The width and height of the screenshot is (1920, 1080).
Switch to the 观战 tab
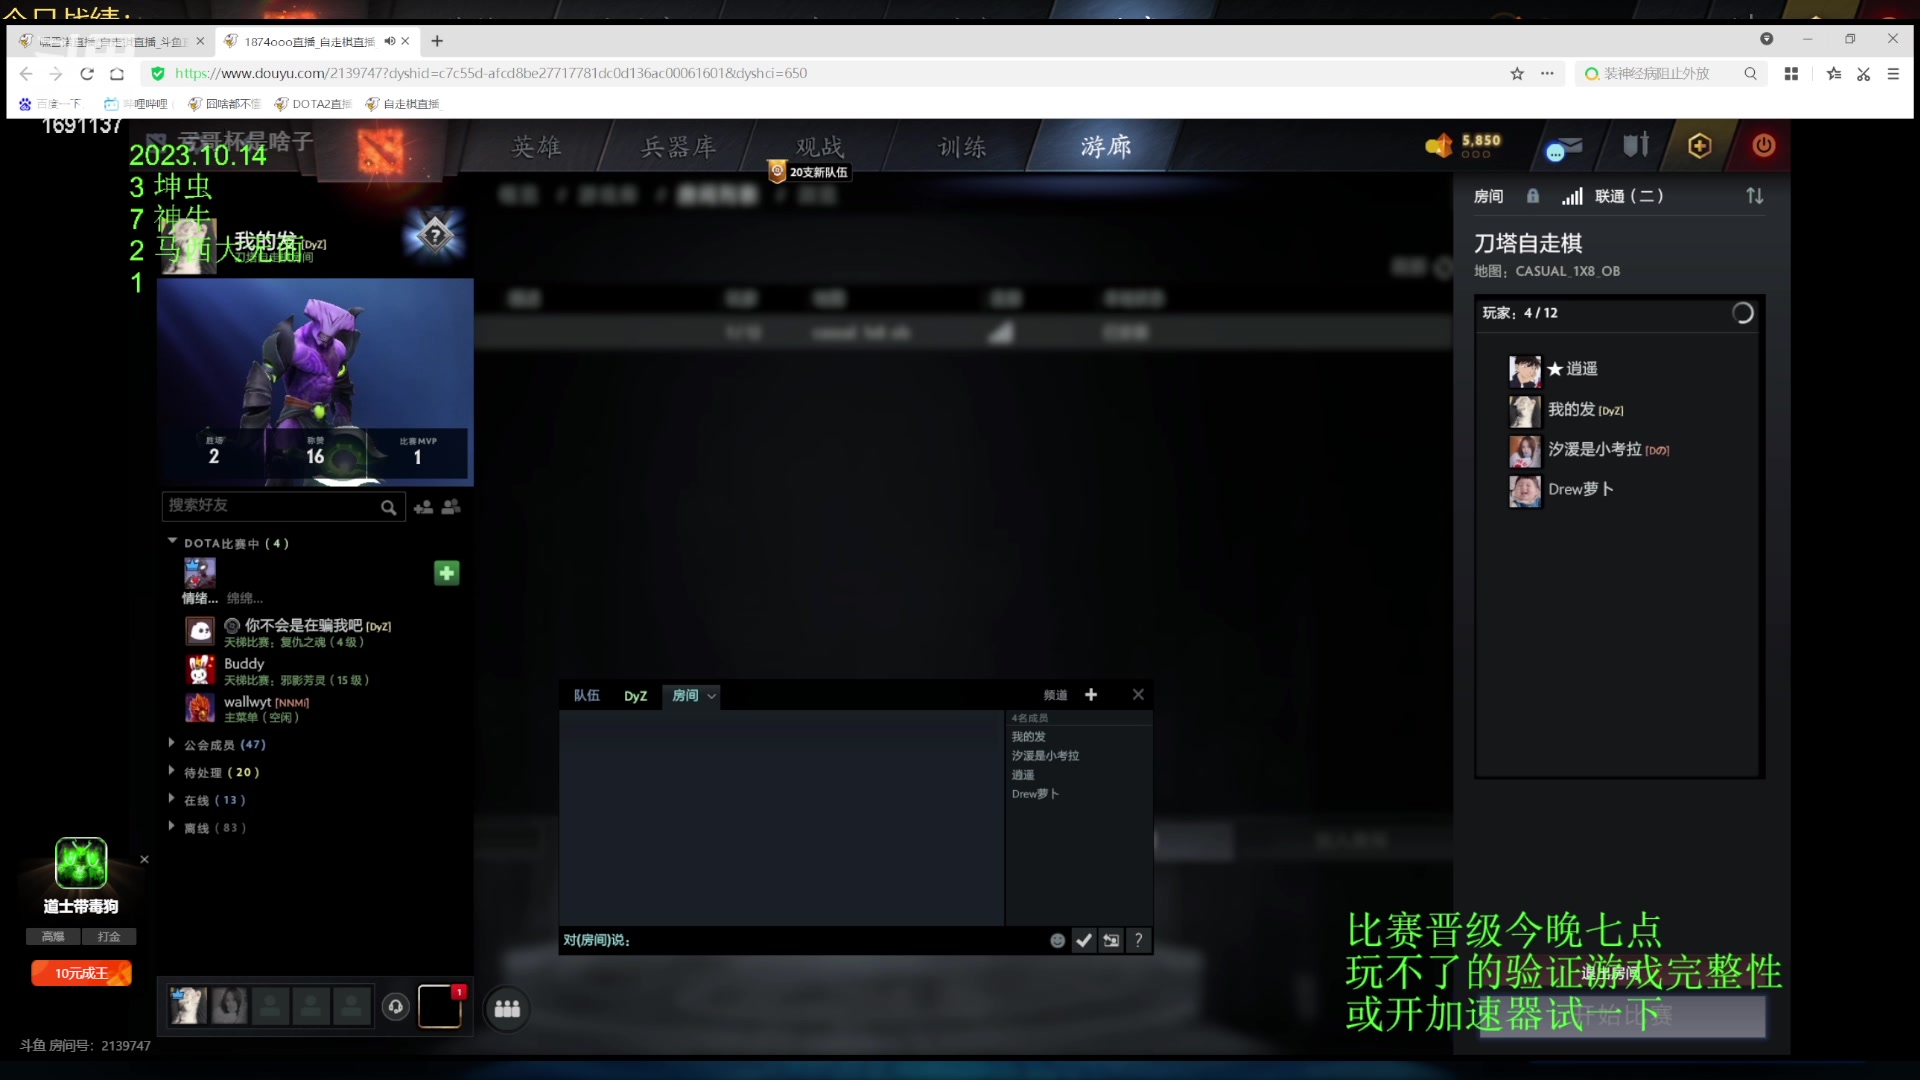click(x=820, y=147)
